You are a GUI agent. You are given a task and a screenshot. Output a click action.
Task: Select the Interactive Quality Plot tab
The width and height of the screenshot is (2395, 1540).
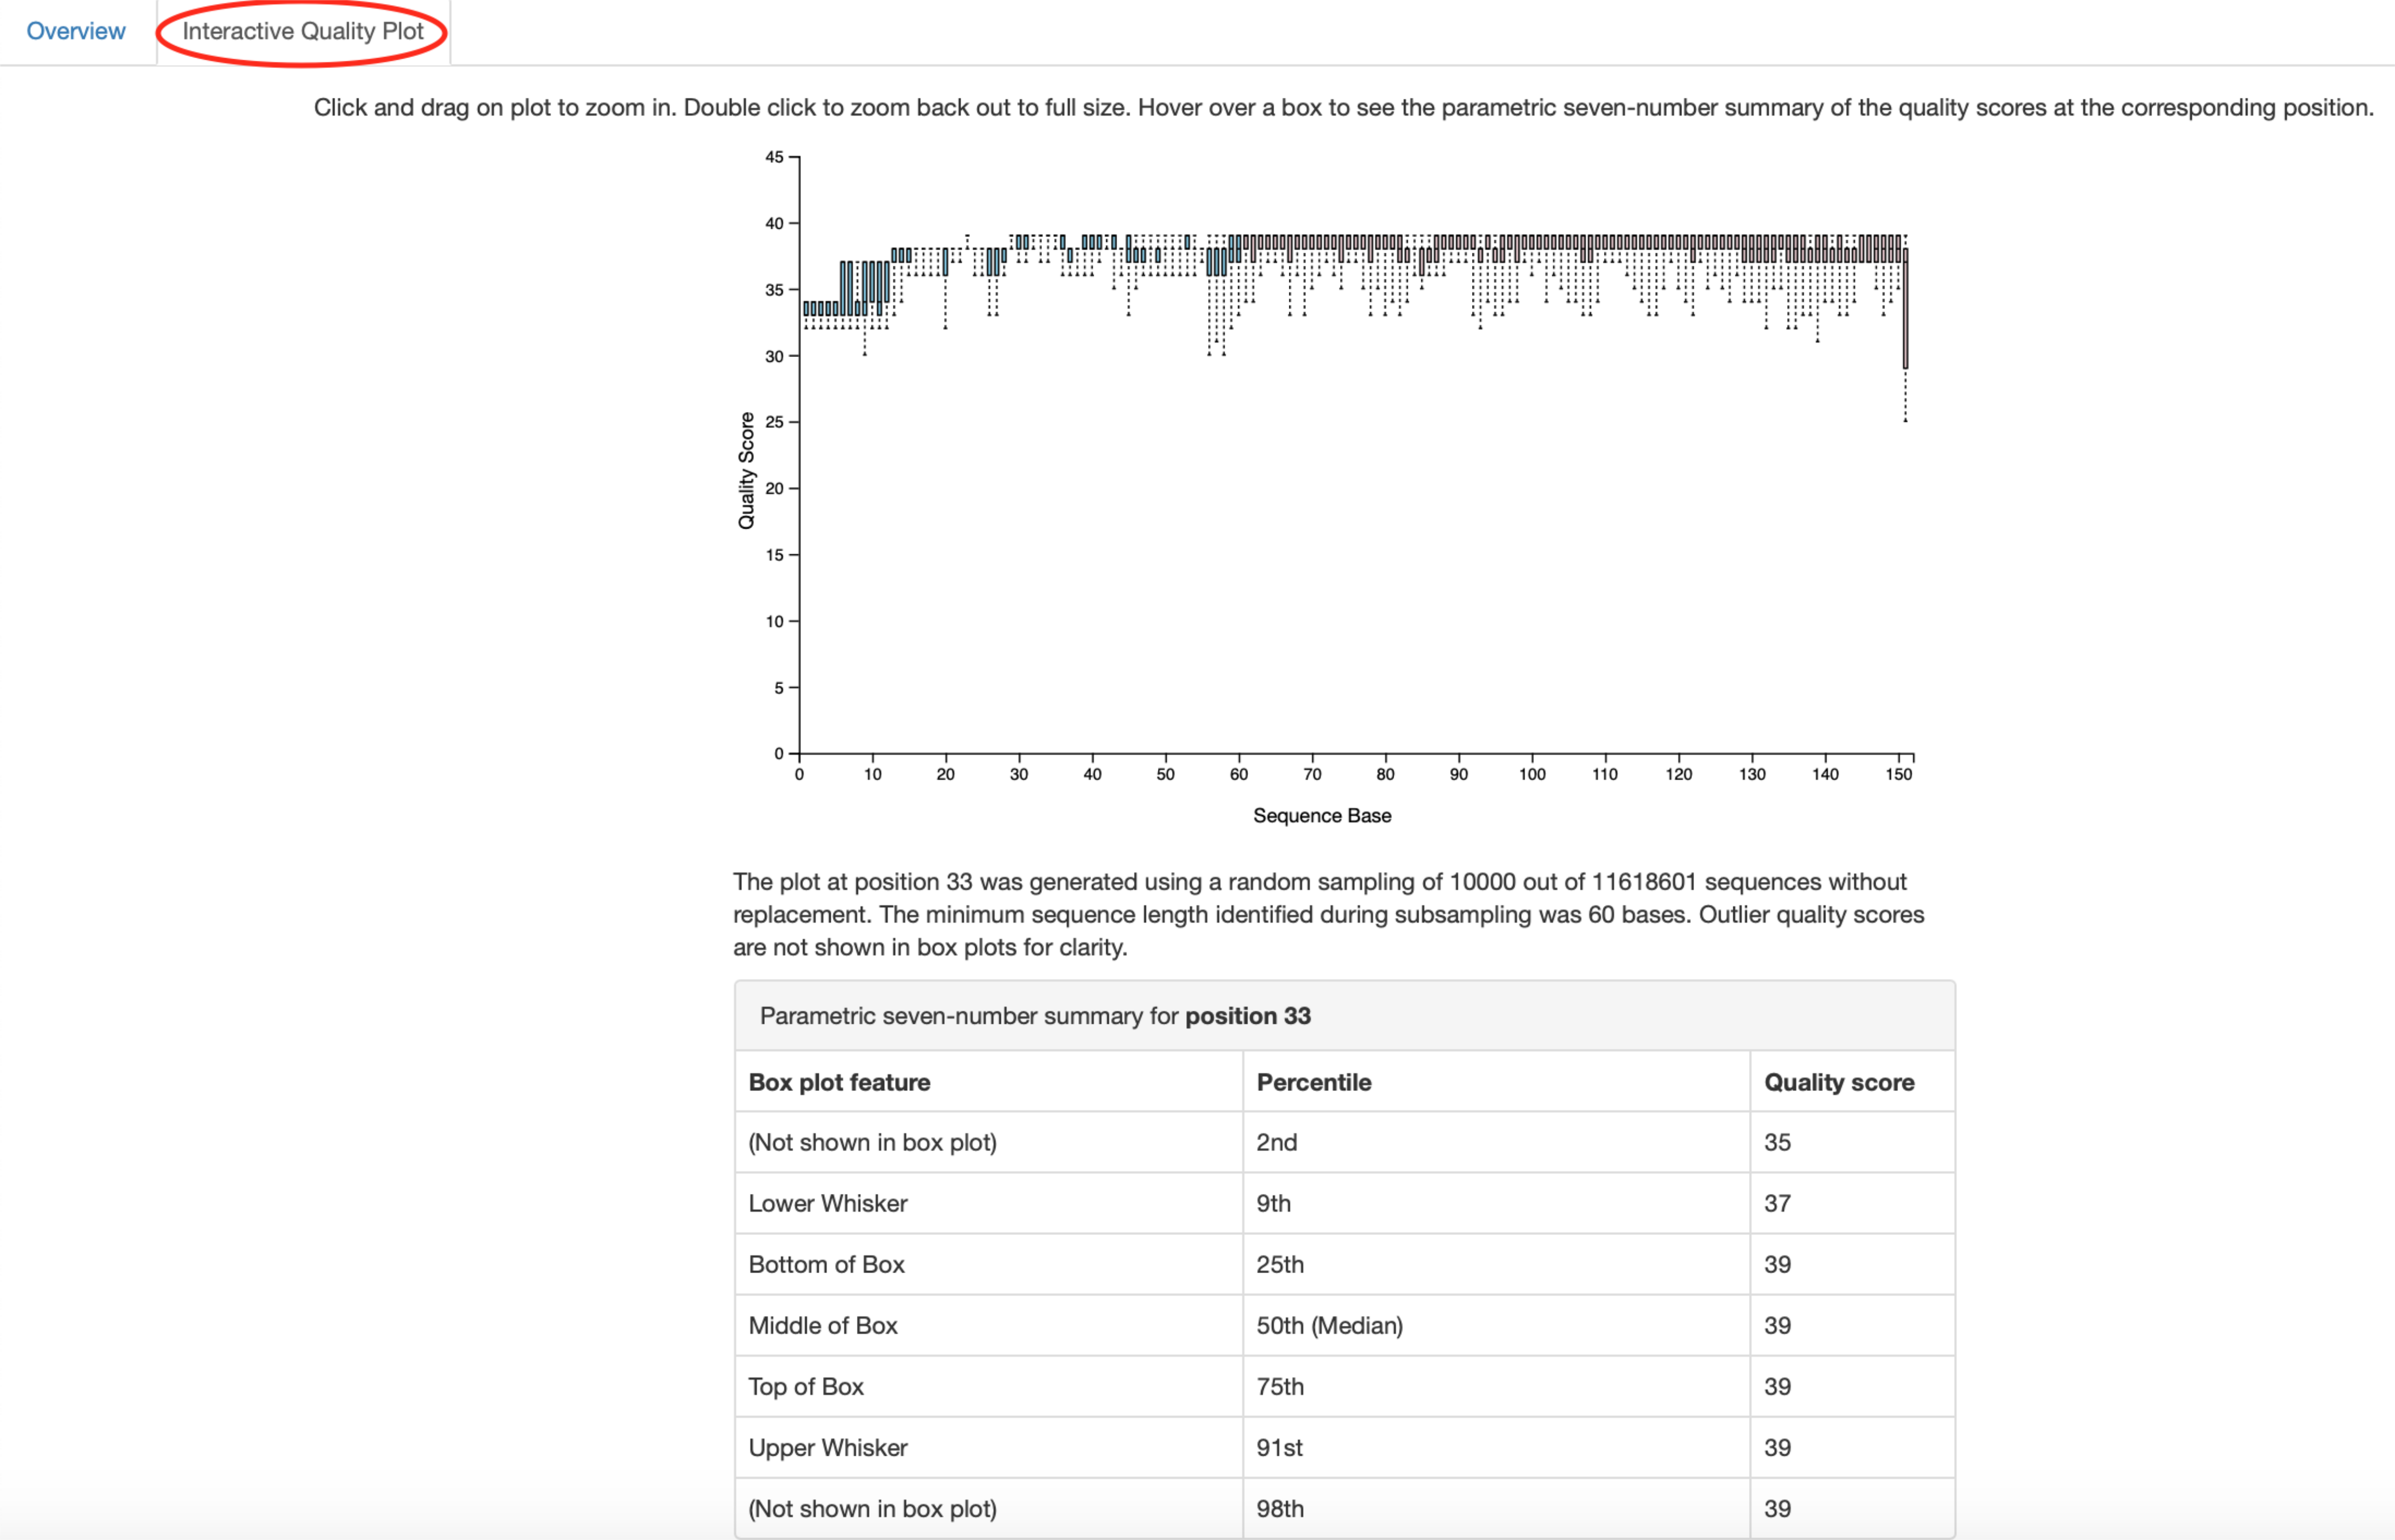(302, 31)
